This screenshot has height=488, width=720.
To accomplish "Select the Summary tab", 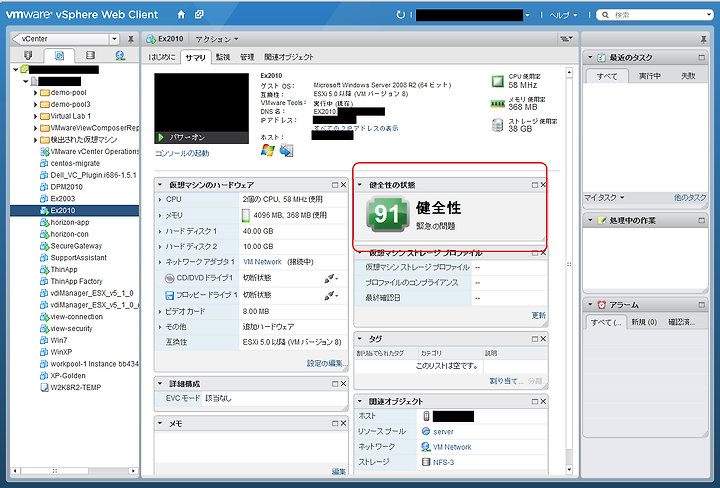I will (x=196, y=57).
